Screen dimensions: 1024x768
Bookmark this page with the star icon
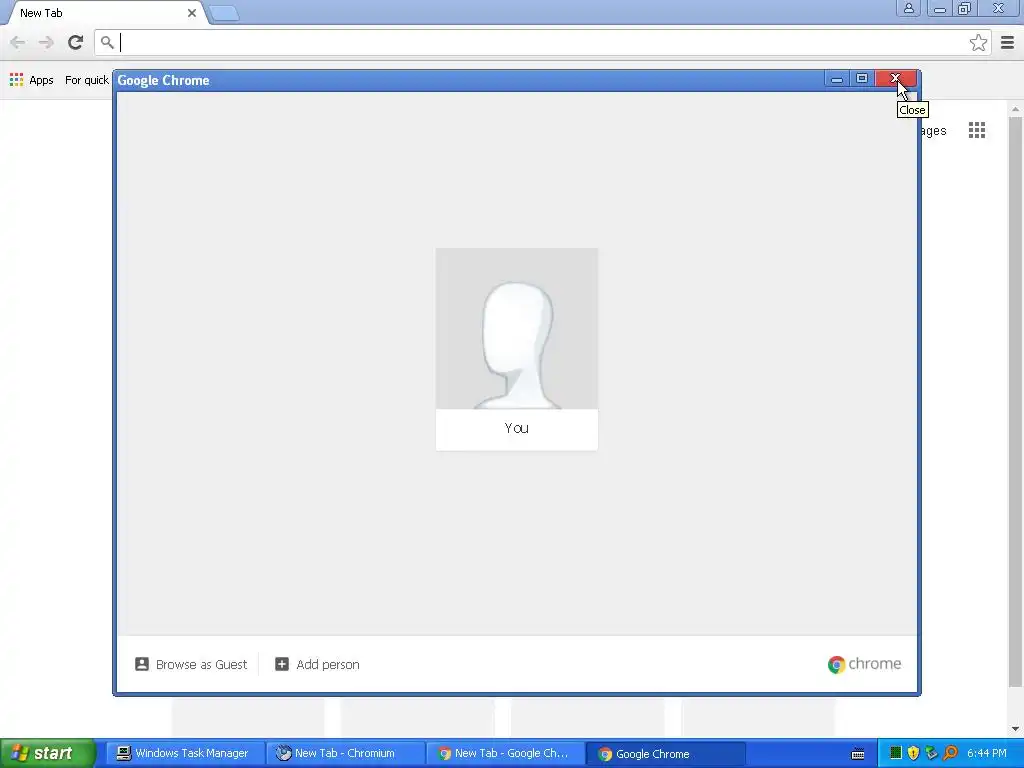click(x=978, y=42)
